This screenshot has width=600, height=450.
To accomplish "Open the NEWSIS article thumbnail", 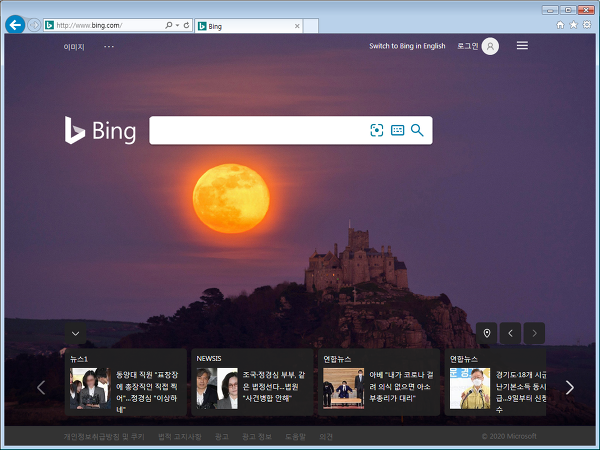I will pyautogui.click(x=217, y=388).
